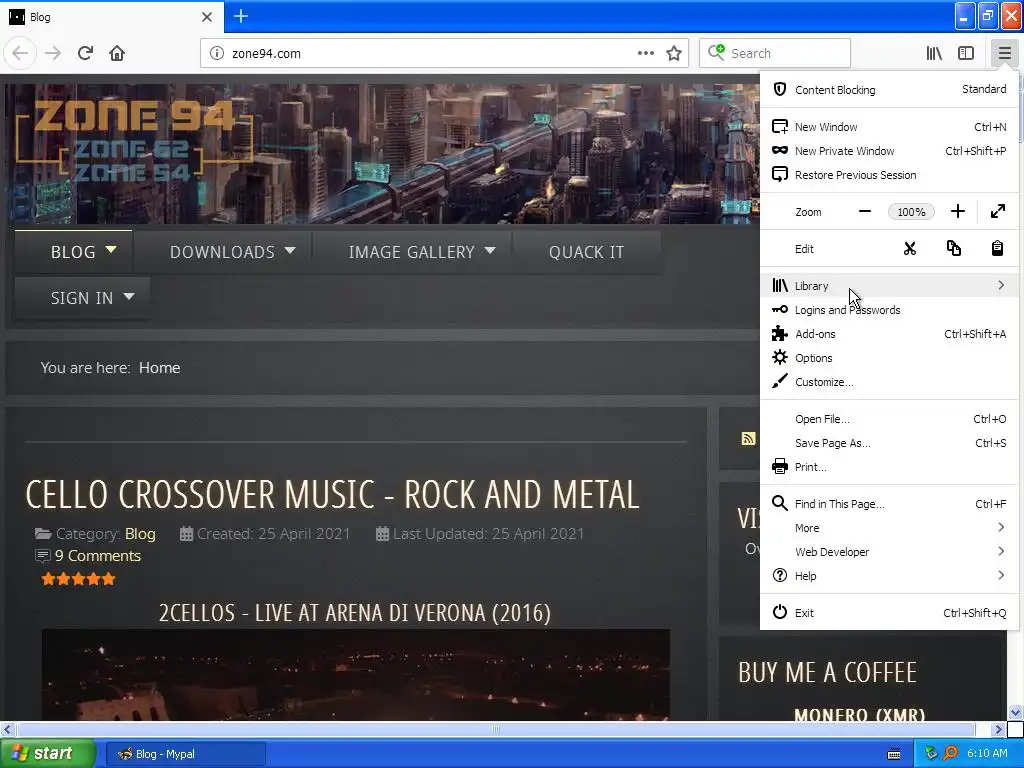This screenshot has height=768, width=1024.
Task: Click the RSS feed icon
Action: tap(748, 438)
